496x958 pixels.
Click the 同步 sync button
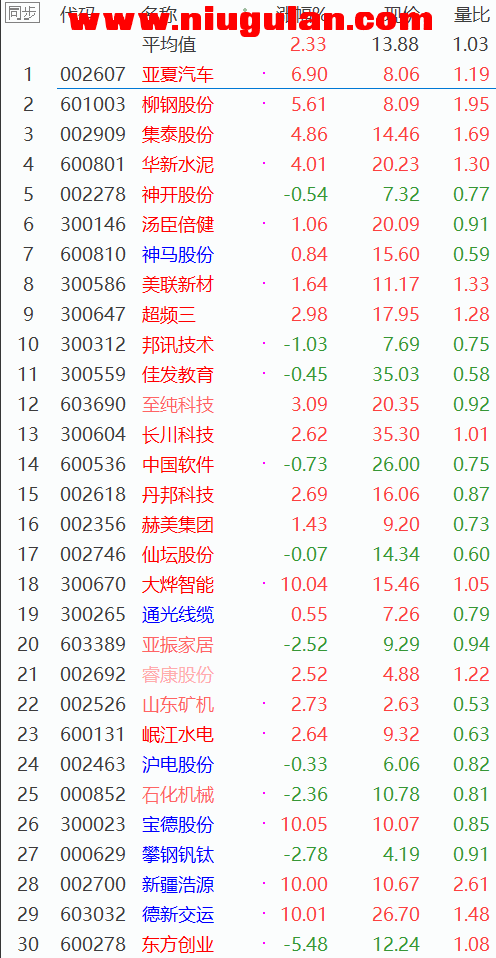(x=22, y=13)
